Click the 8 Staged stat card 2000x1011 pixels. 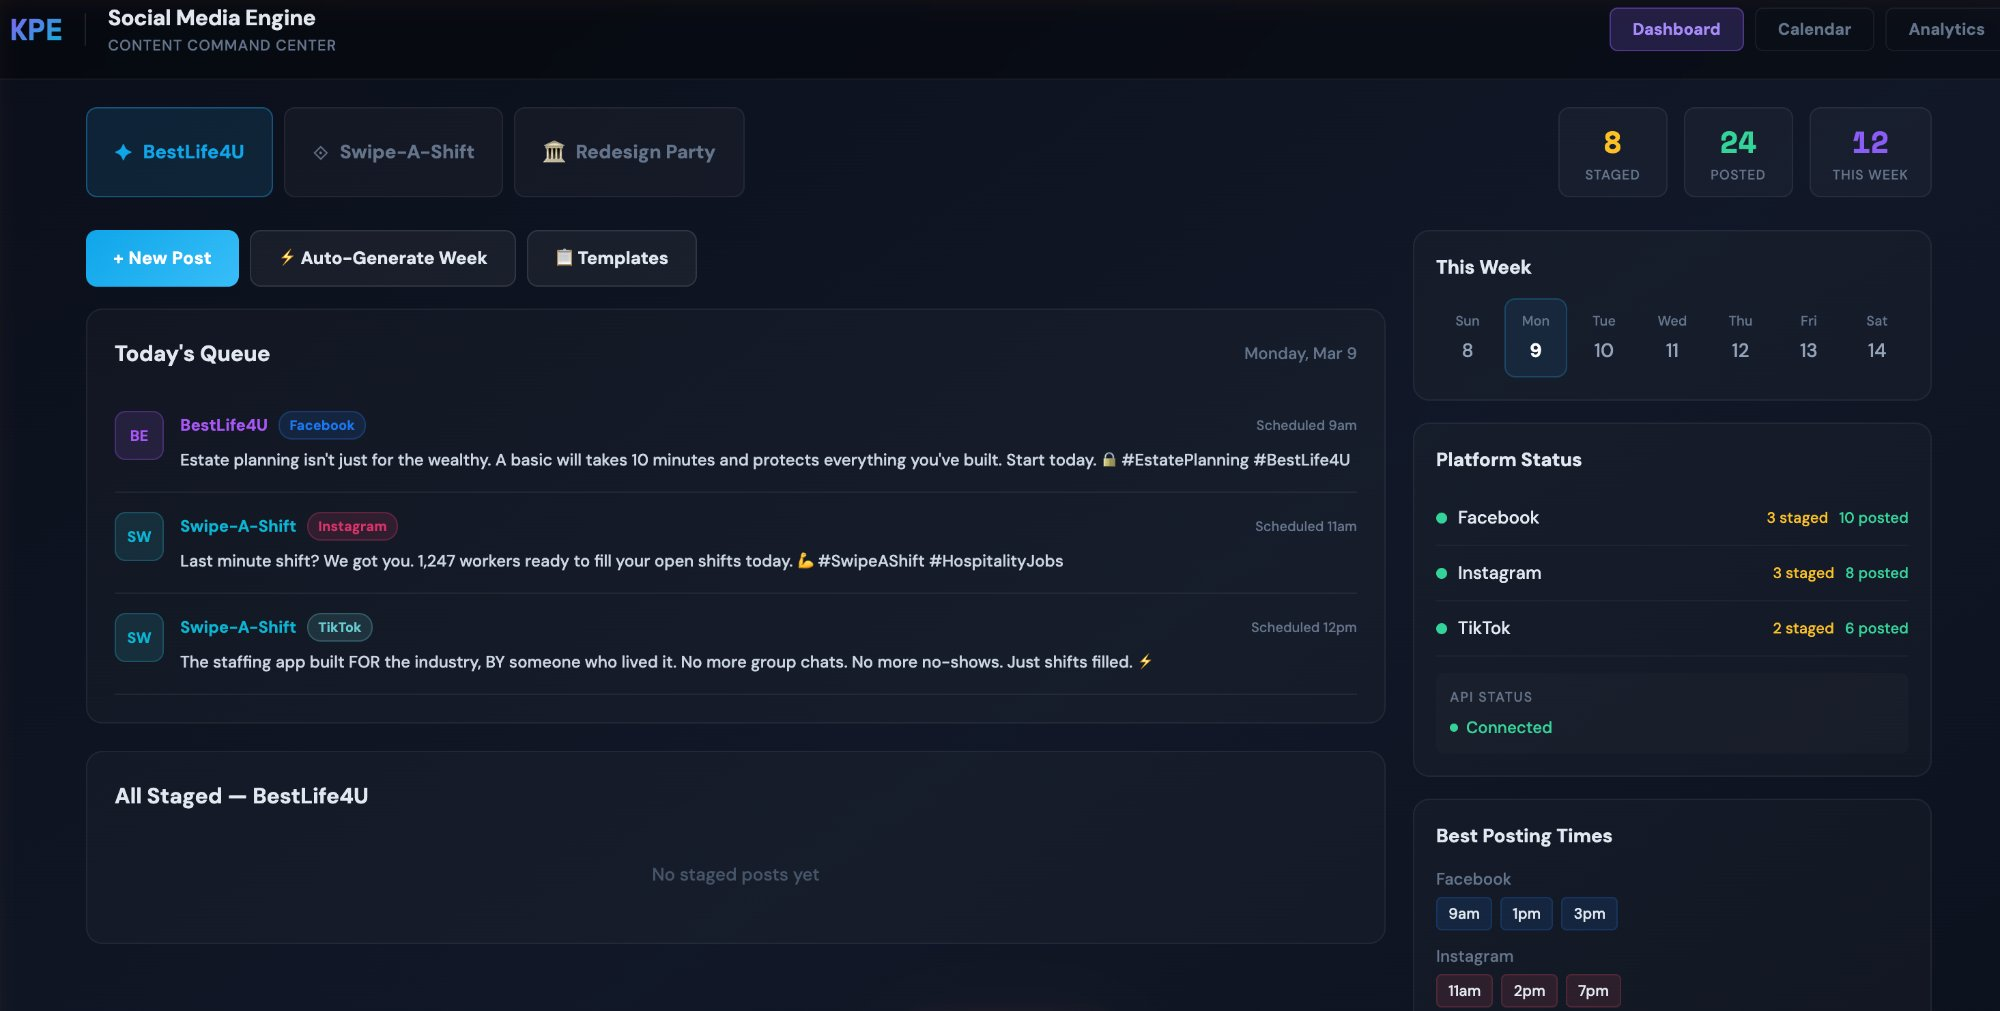1612,152
